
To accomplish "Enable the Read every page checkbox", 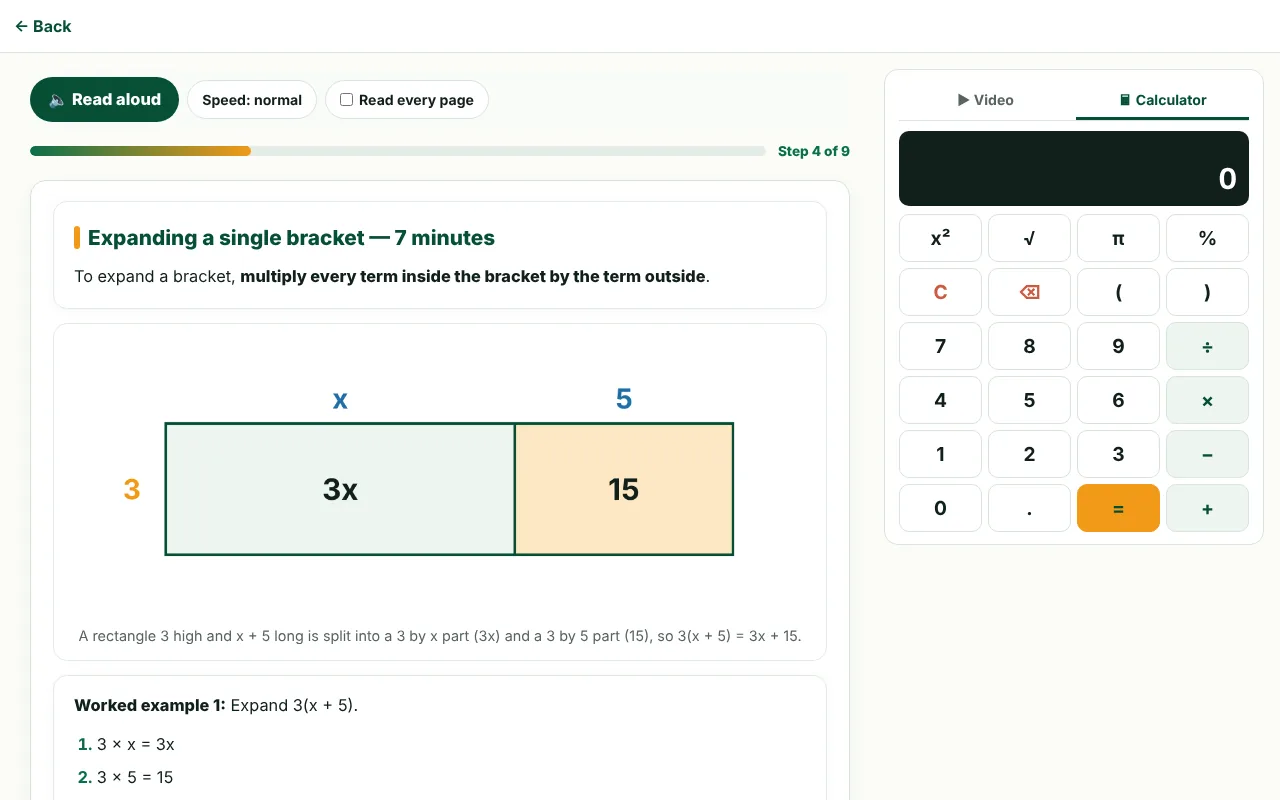I will (346, 100).
